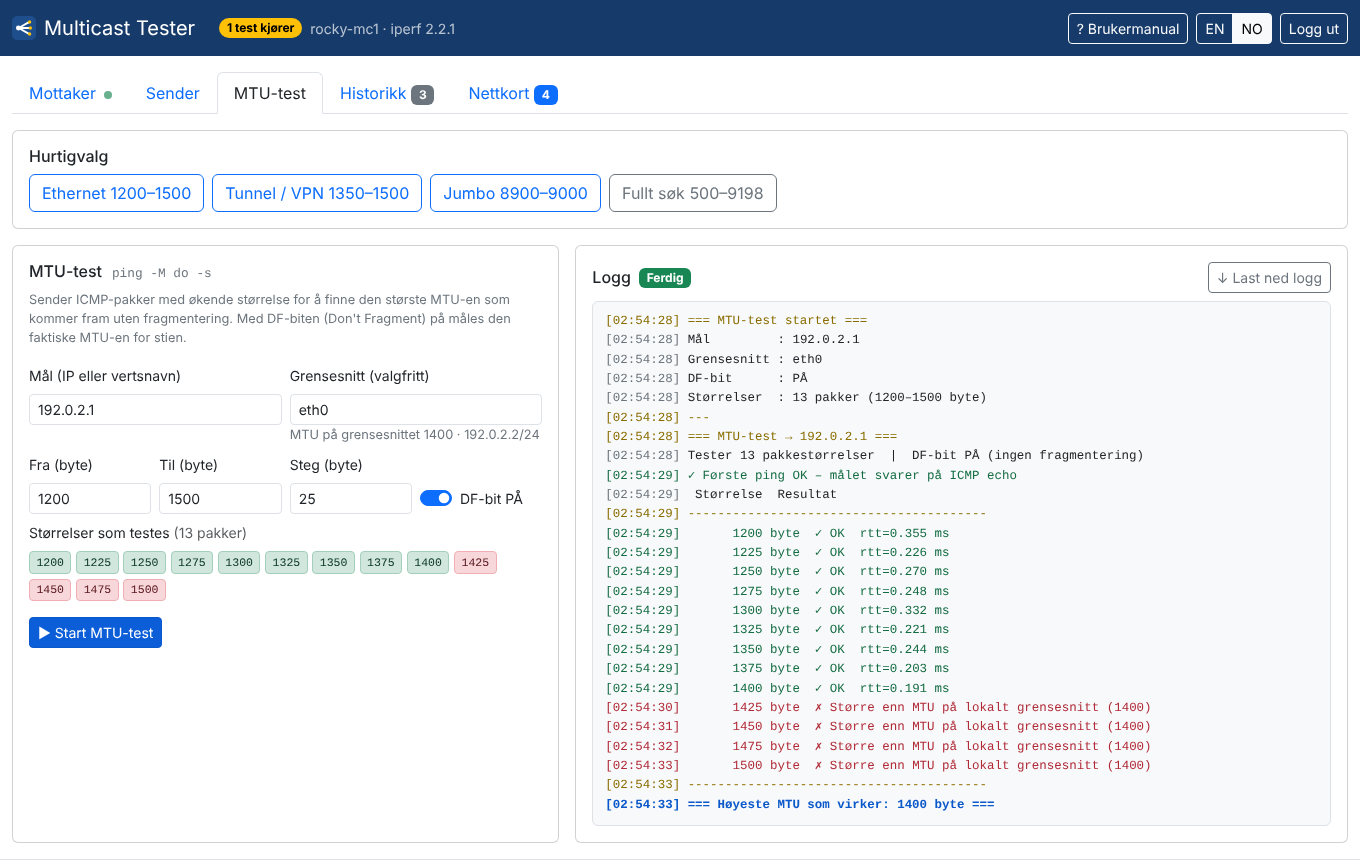
Task: Switch language to EN
Action: point(1214,29)
